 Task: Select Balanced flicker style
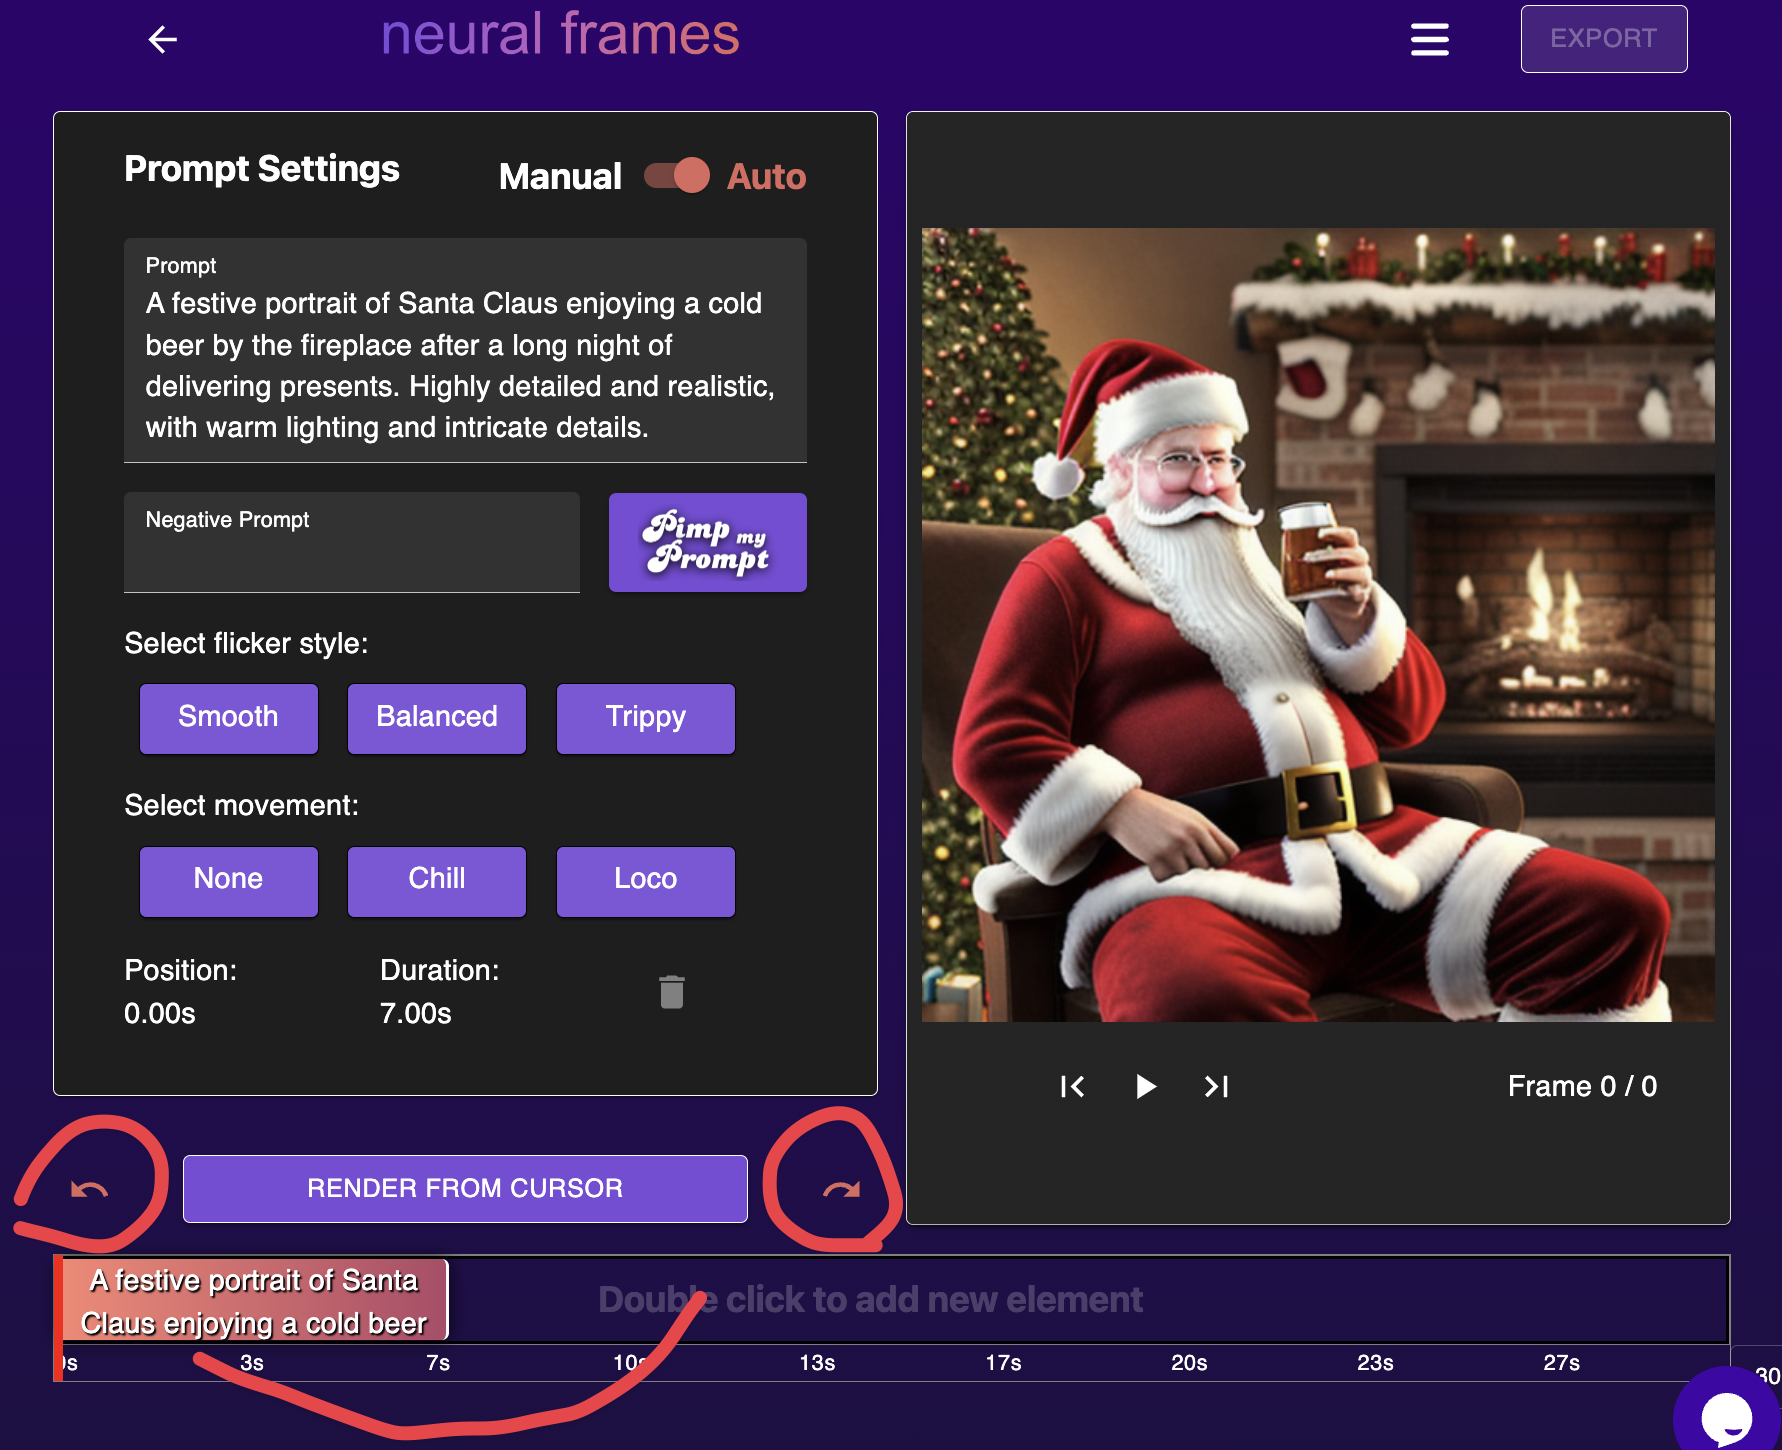point(436,718)
